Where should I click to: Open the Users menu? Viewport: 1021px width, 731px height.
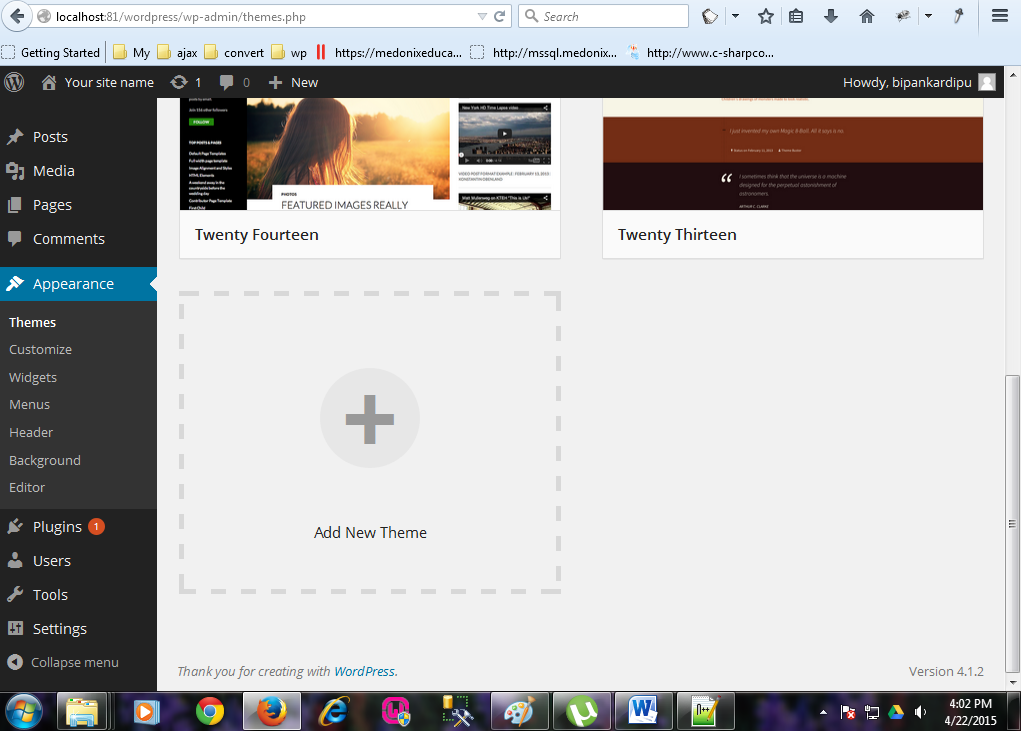78,560
